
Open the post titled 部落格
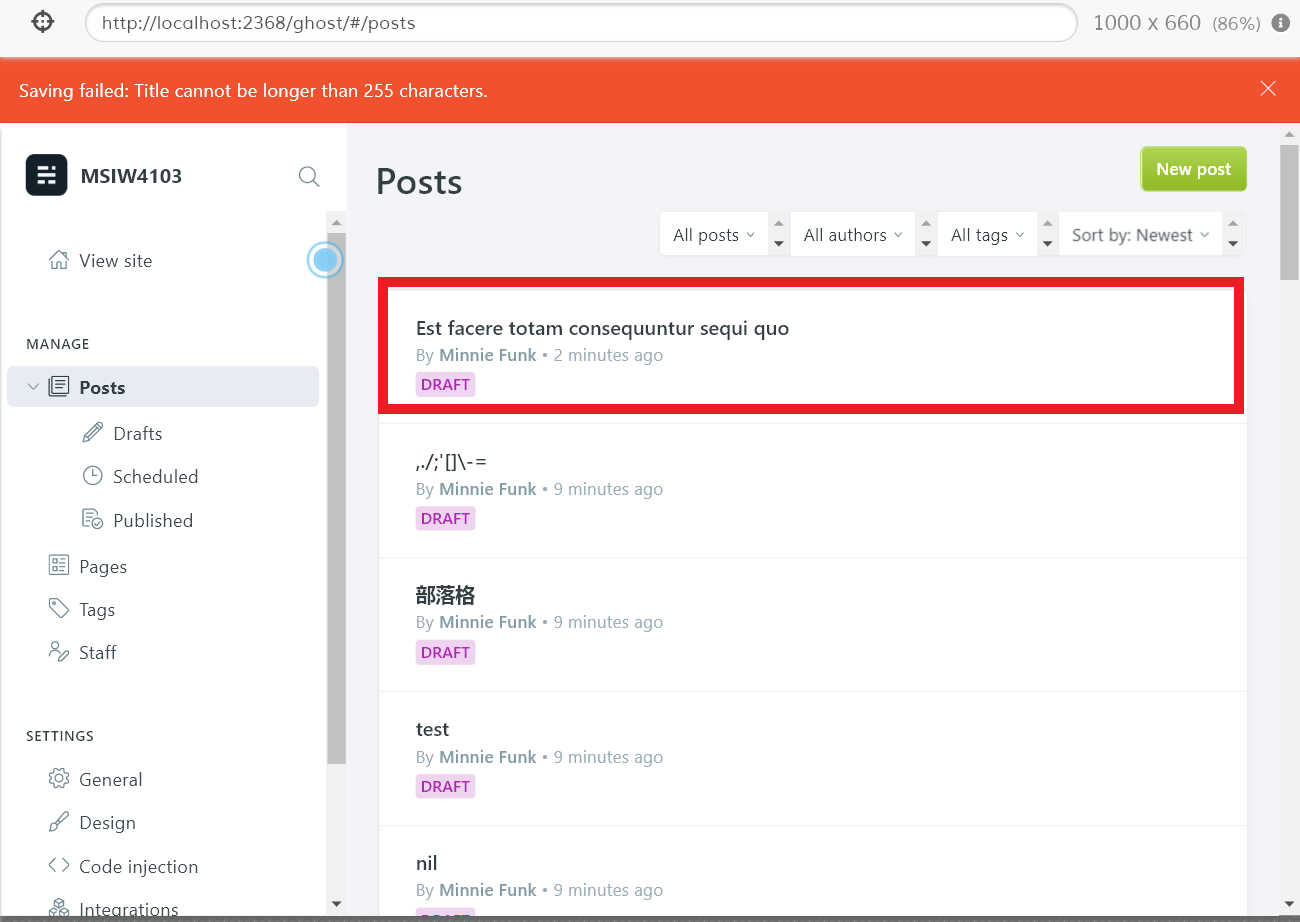point(446,594)
